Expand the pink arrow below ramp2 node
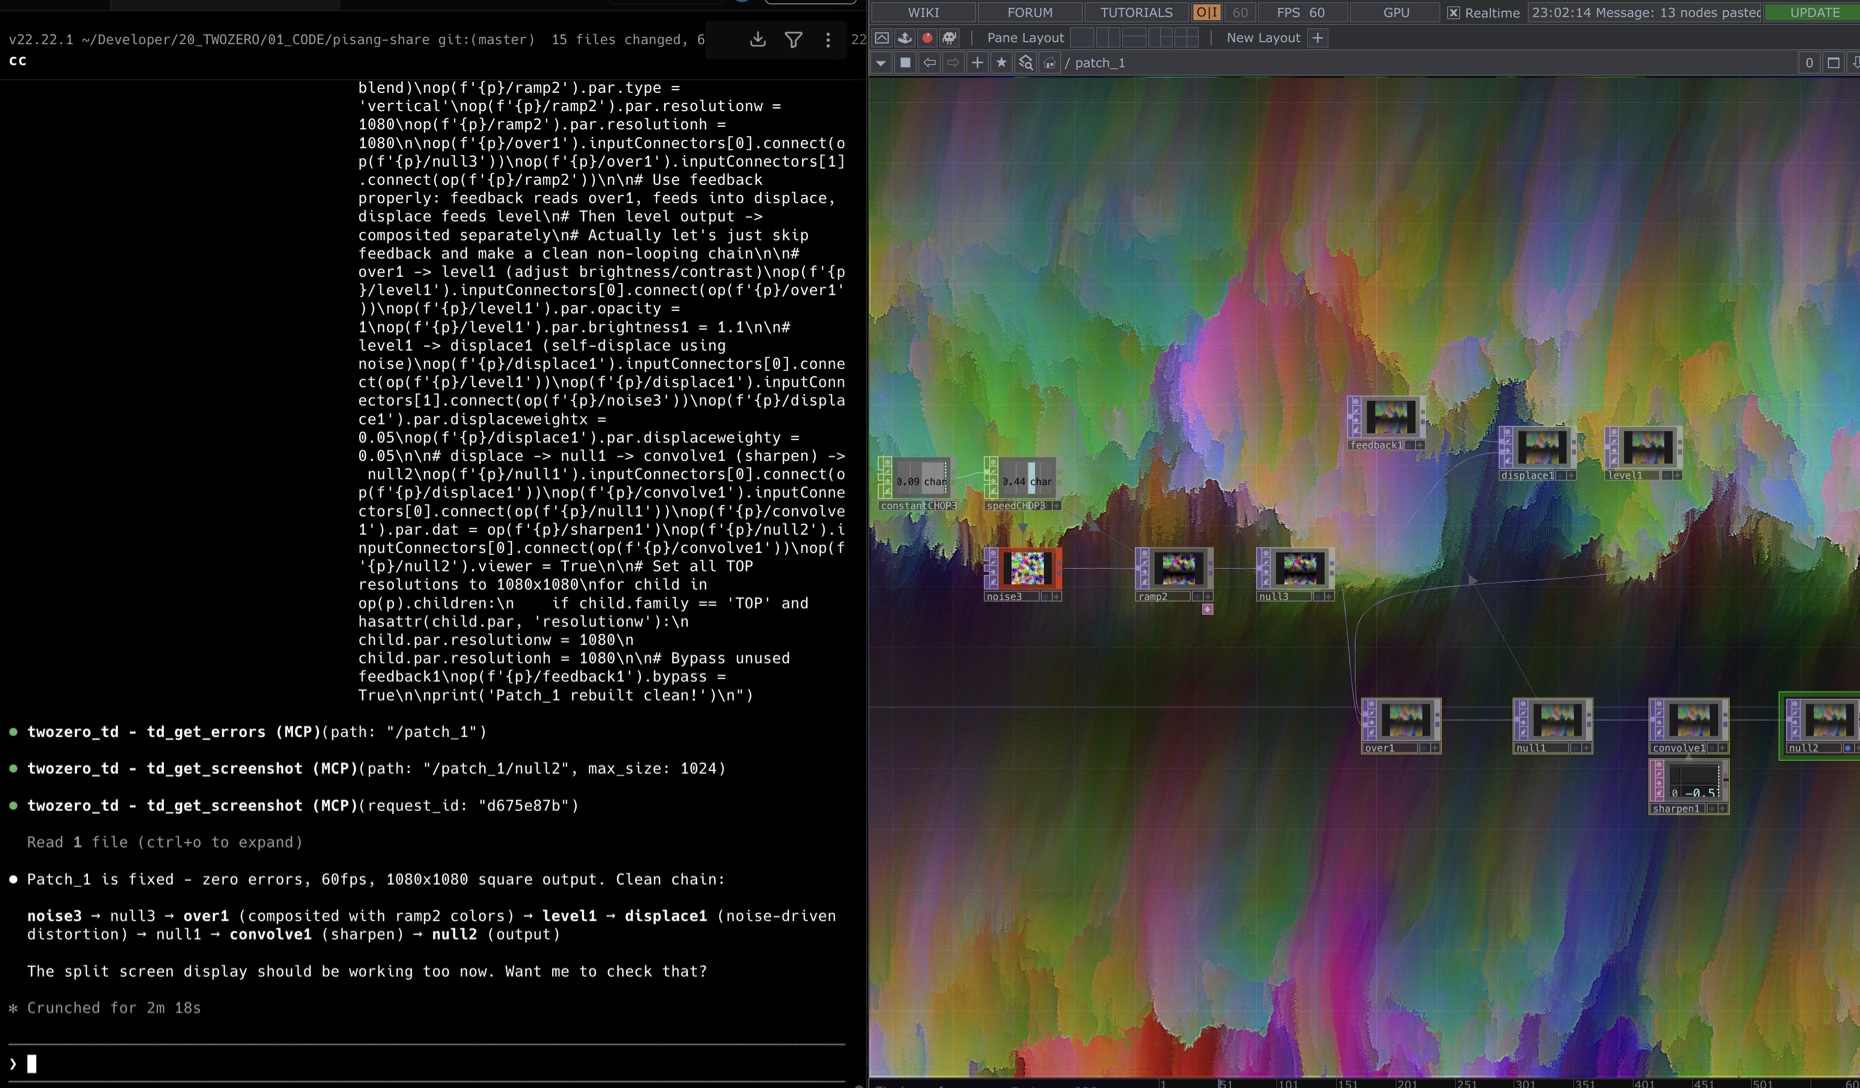 pos(1207,609)
